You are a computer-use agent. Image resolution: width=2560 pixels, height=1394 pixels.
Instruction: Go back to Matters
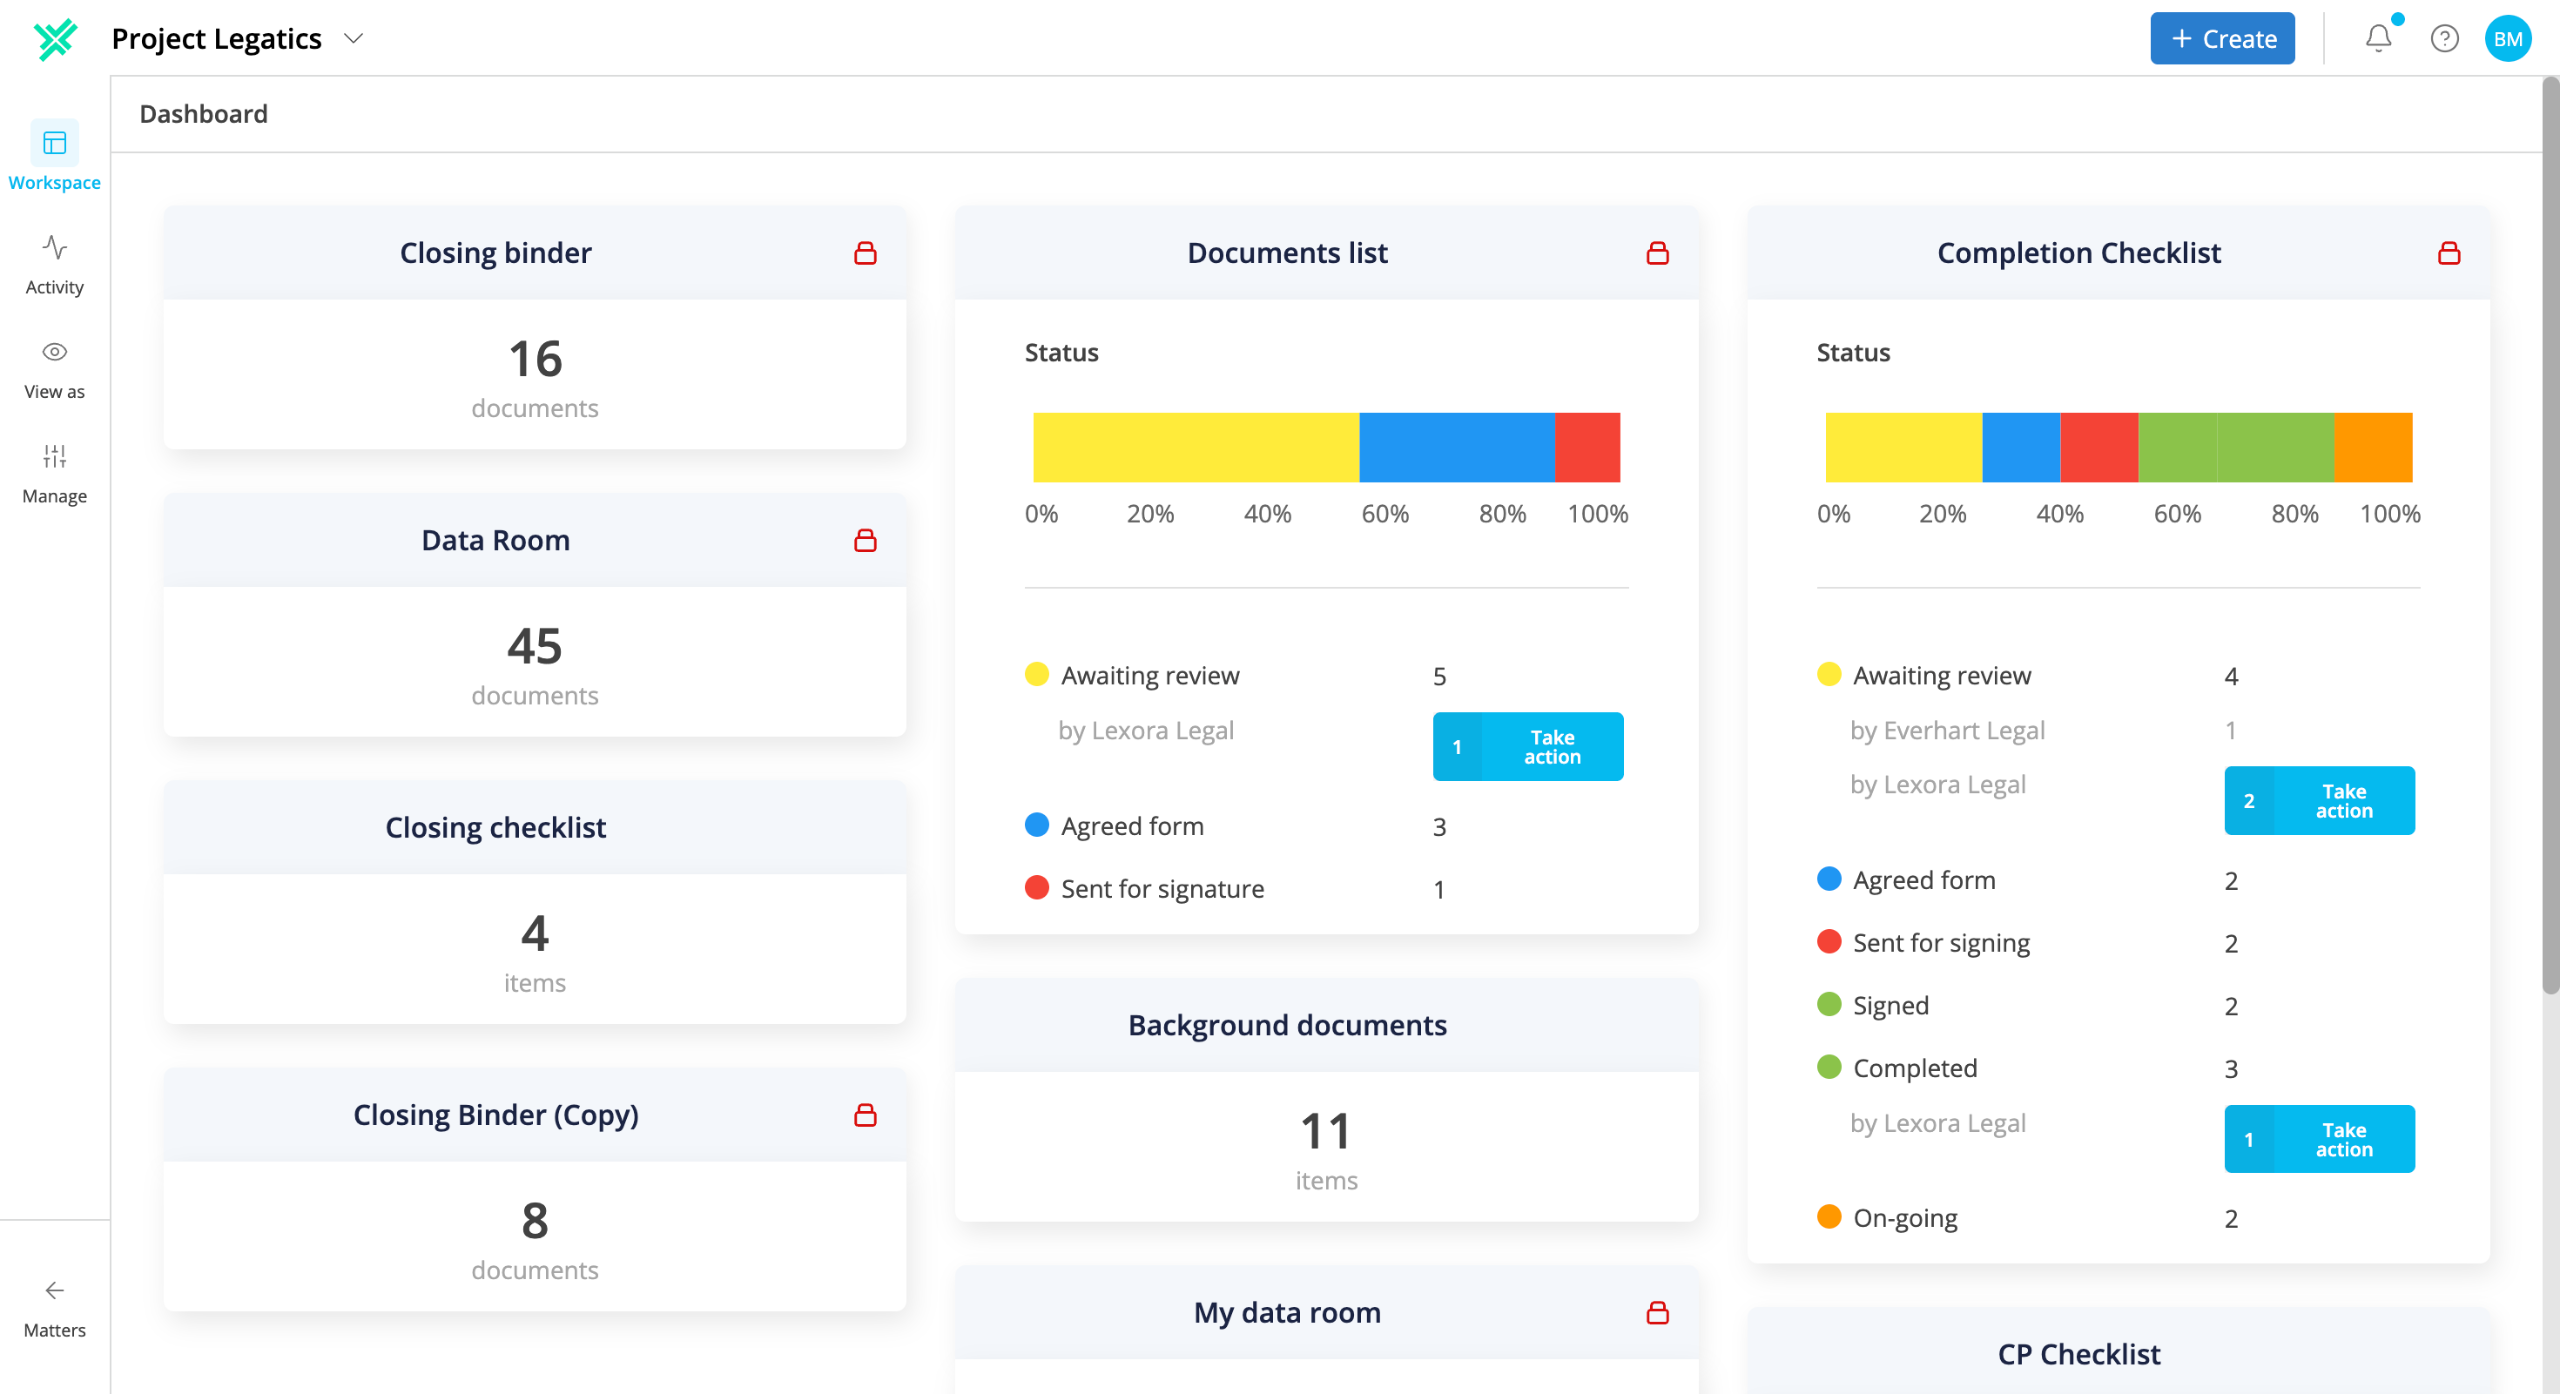[55, 1308]
